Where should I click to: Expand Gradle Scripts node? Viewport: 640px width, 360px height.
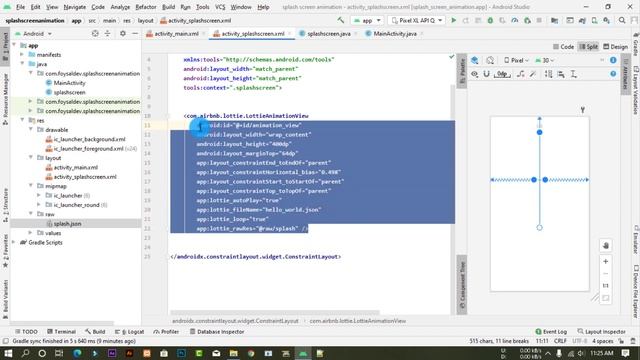14,242
